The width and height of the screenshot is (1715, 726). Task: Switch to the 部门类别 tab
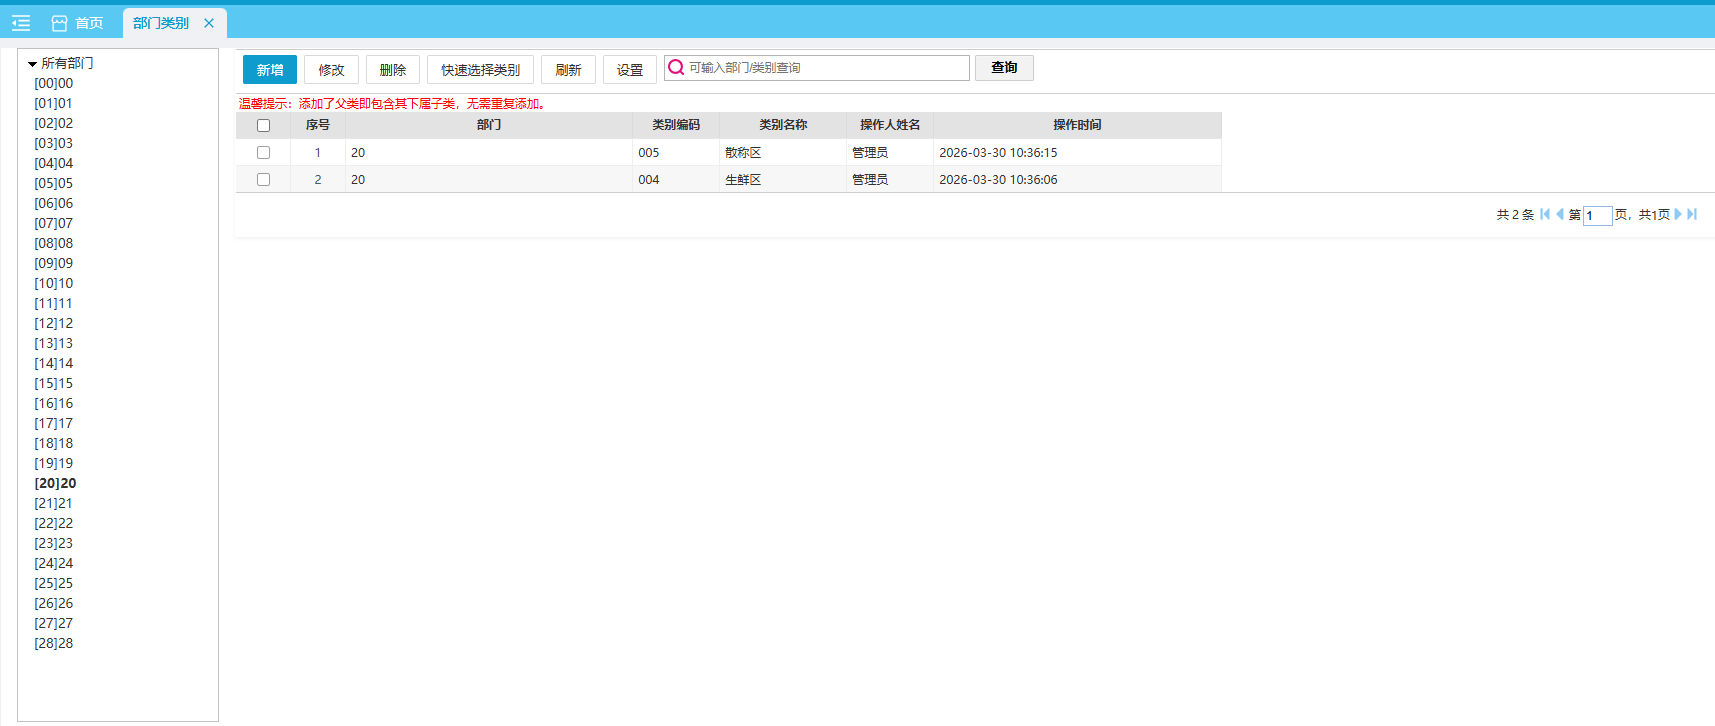pyautogui.click(x=161, y=23)
